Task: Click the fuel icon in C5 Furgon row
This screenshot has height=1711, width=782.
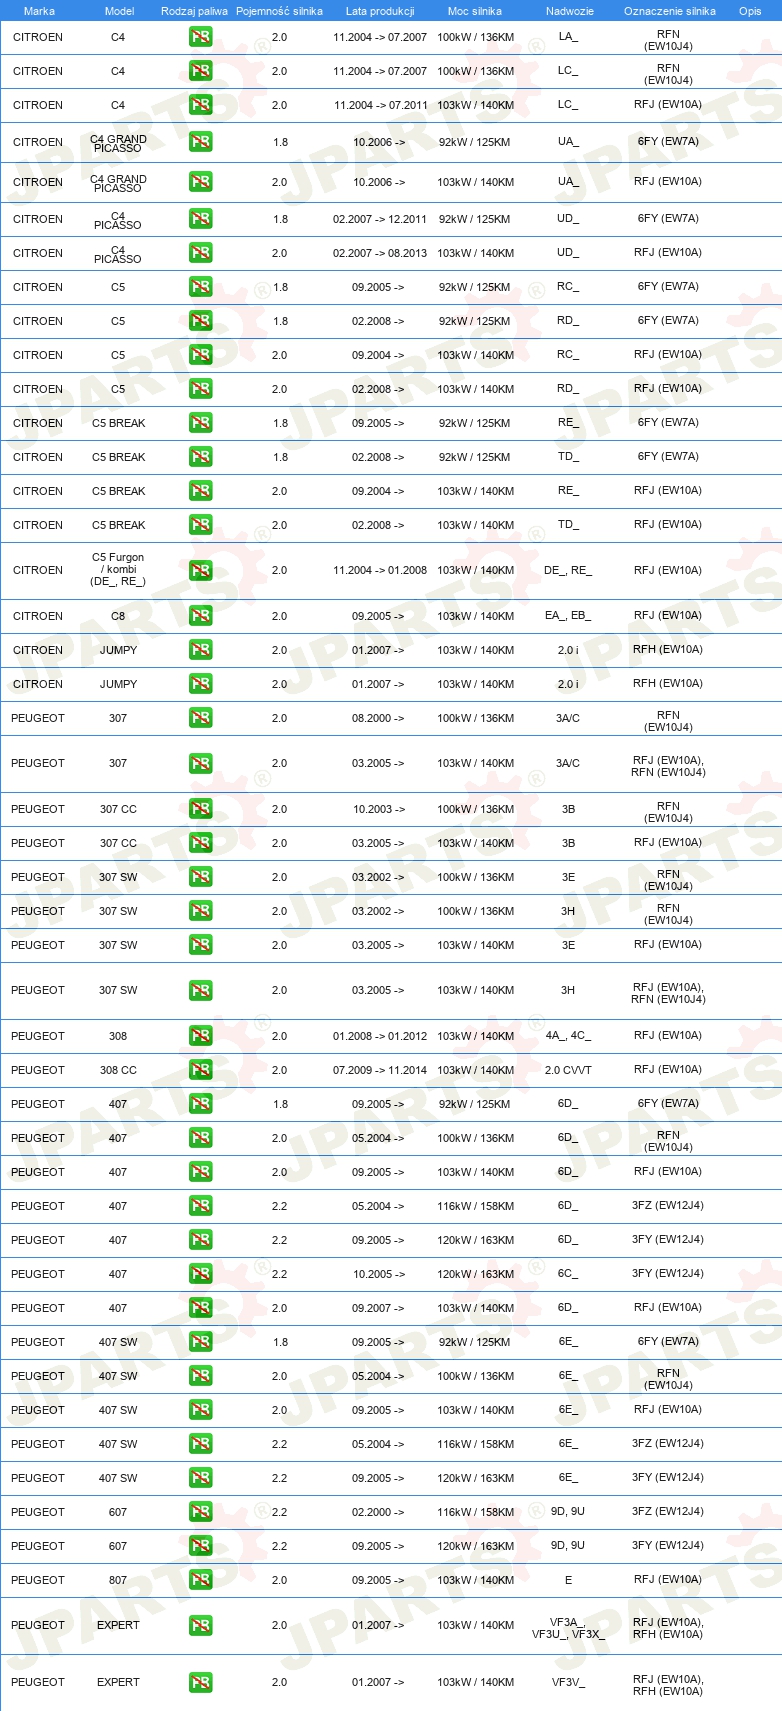Action: point(201,570)
